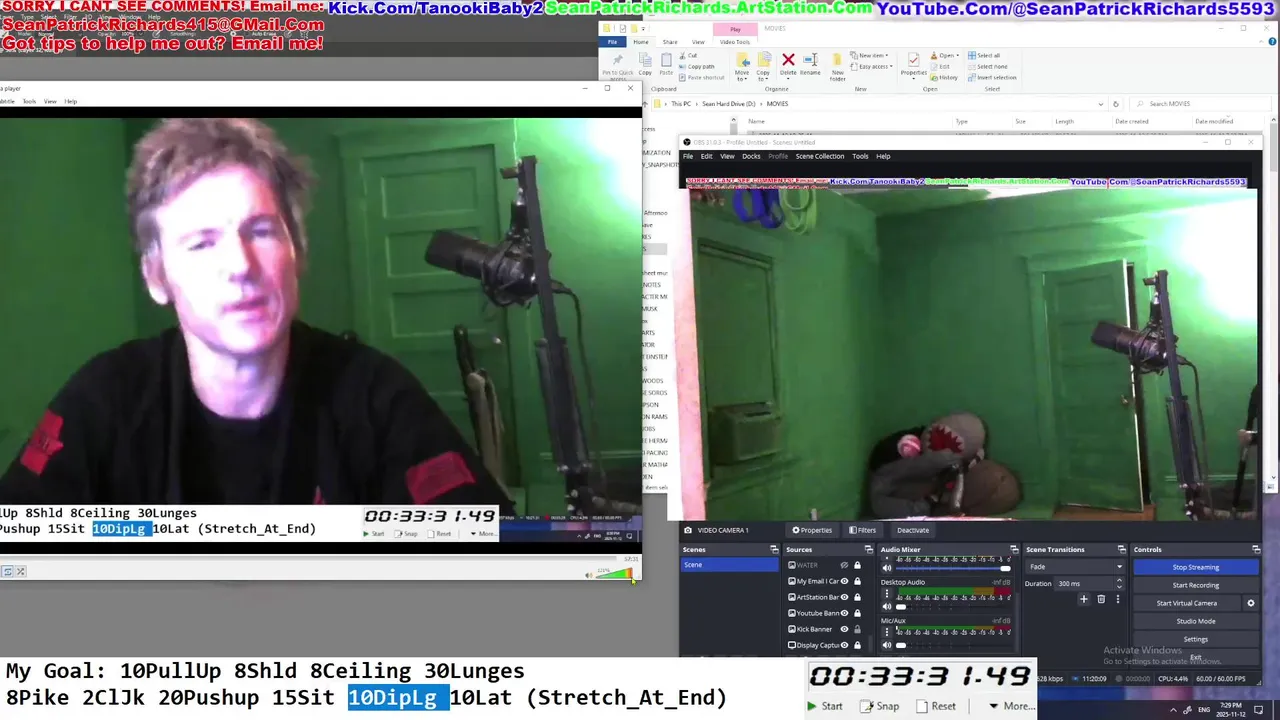1280x720 pixels.
Task: Toggle visibility of Kick Banner source
Action: pyautogui.click(x=845, y=629)
